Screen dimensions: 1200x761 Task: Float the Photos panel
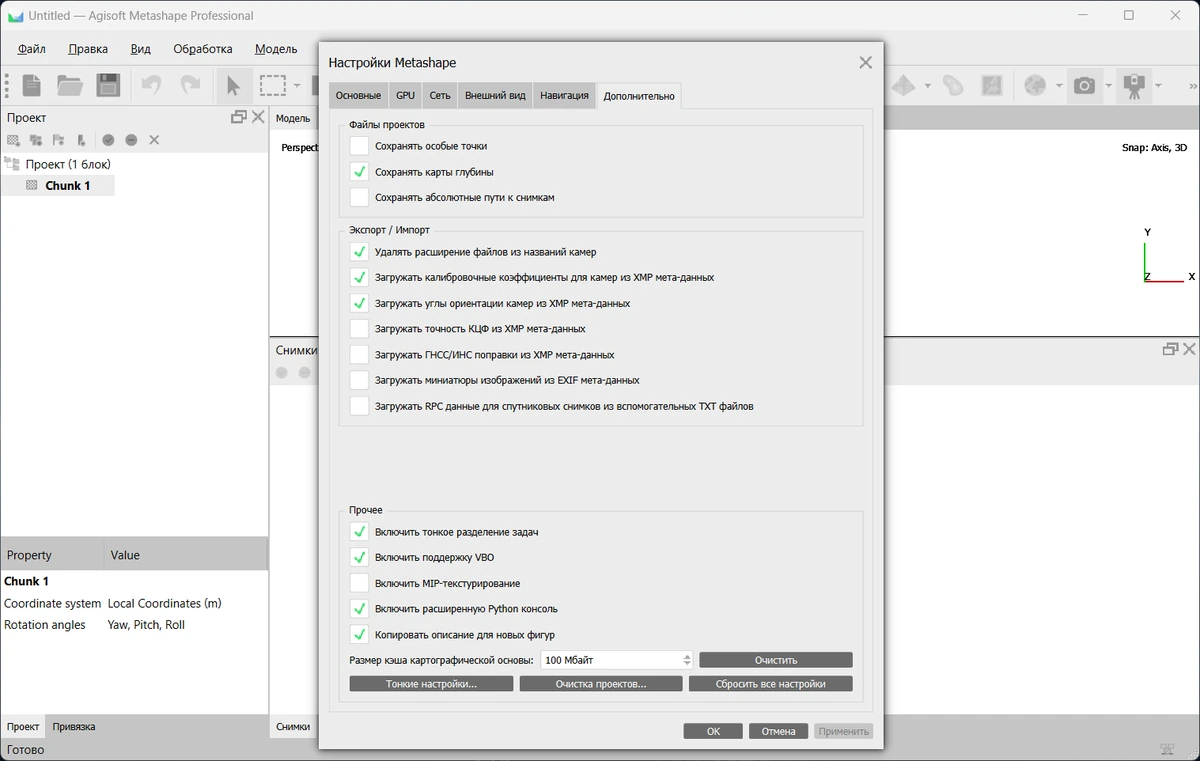(x=1170, y=349)
